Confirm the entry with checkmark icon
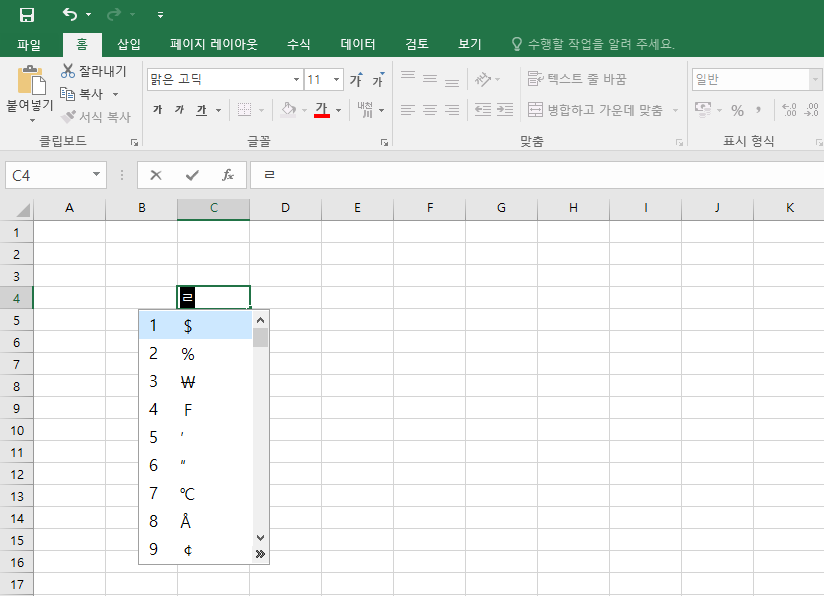824x596 pixels. coord(192,175)
